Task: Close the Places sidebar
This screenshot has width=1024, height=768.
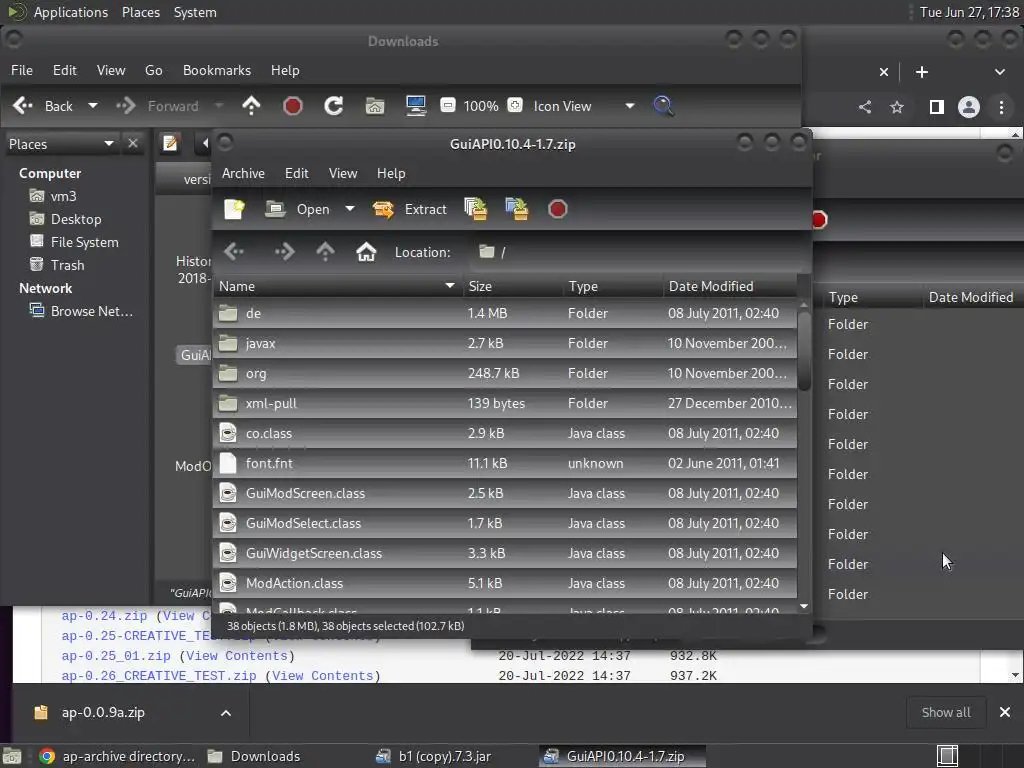Action: click(x=133, y=144)
